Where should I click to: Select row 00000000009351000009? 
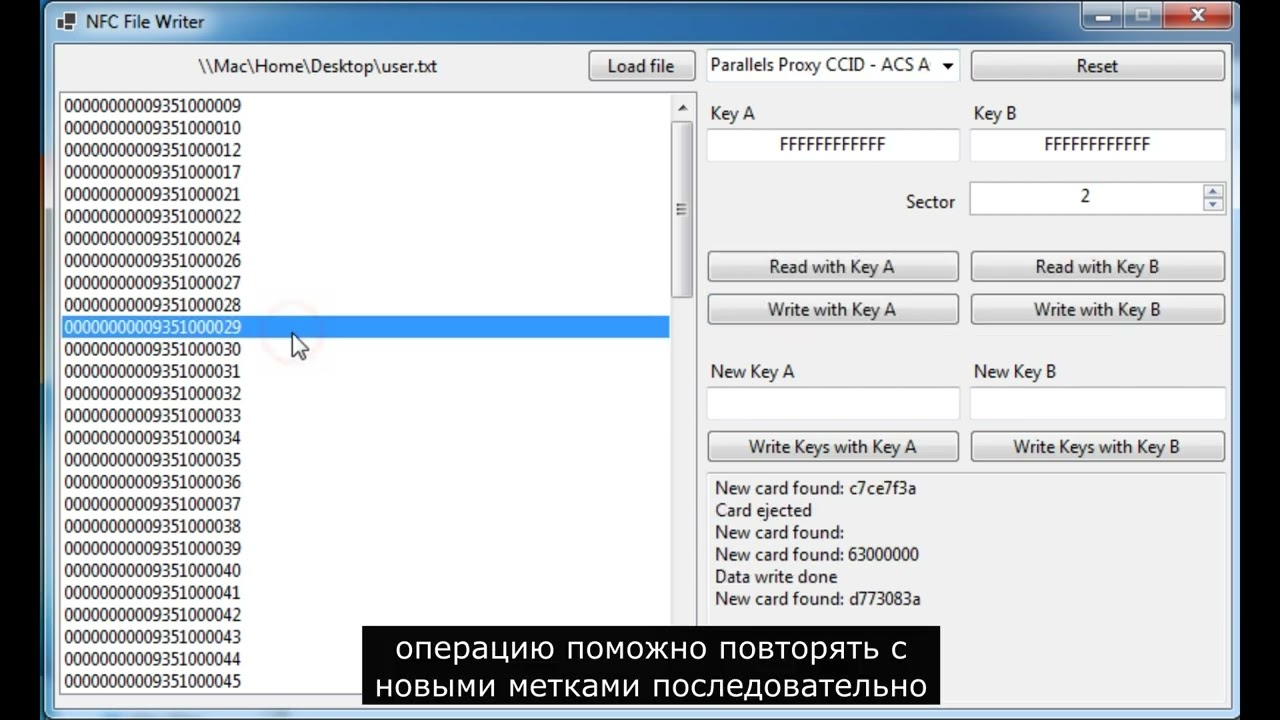pos(365,106)
